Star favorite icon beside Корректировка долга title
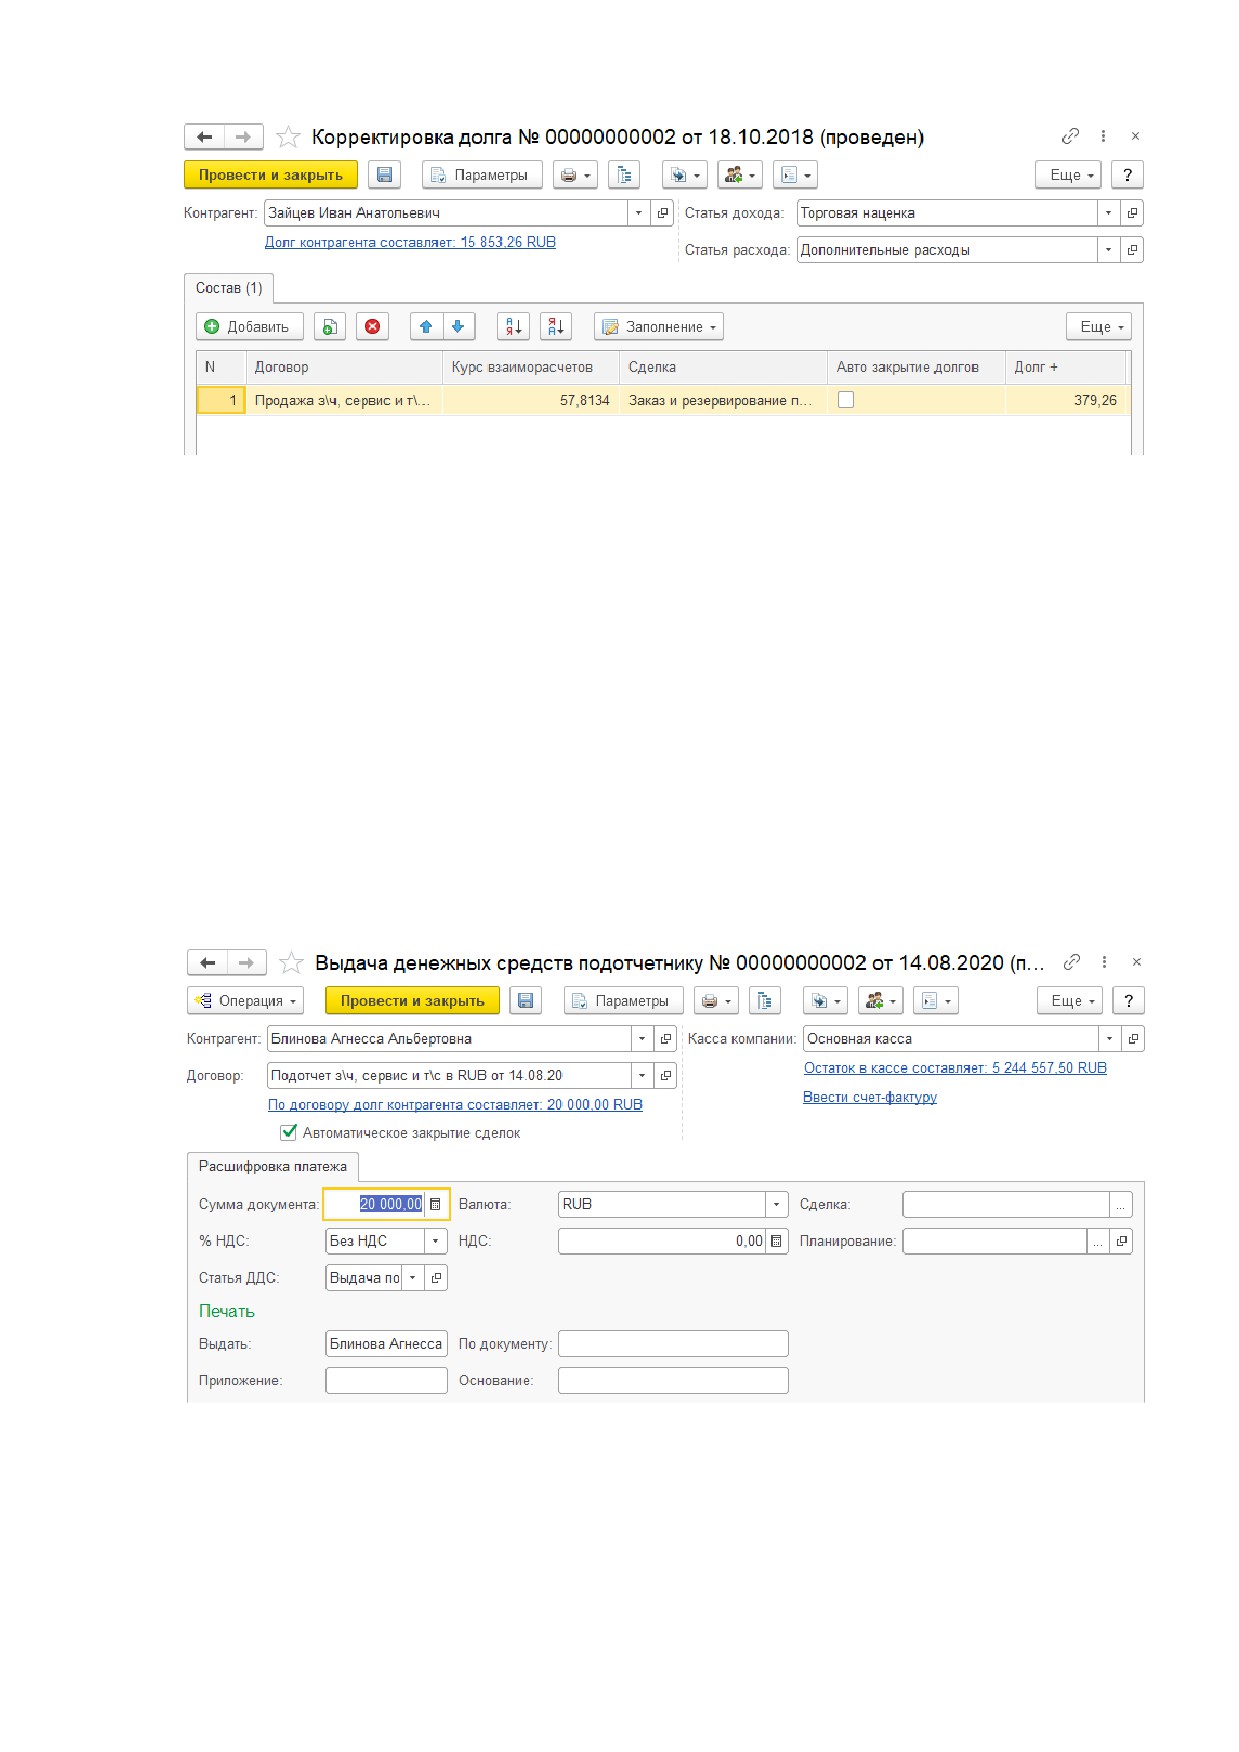1239x1752 pixels. point(288,137)
